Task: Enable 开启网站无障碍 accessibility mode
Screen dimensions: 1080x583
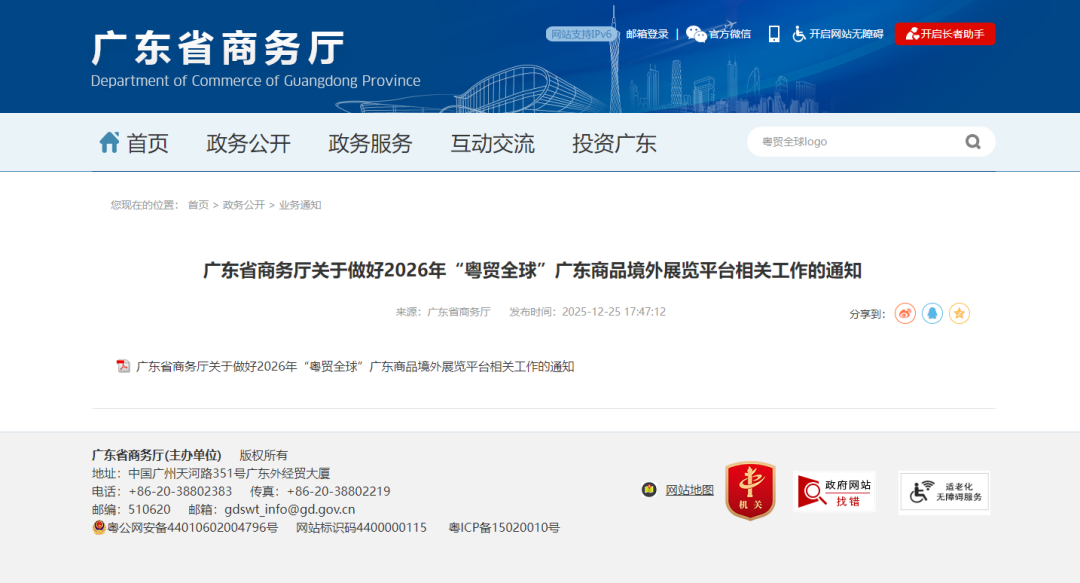Action: [838, 34]
